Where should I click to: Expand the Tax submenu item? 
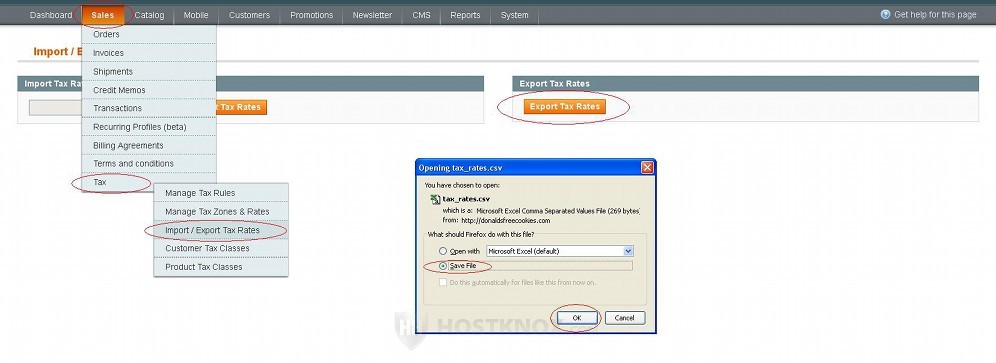tap(149, 182)
